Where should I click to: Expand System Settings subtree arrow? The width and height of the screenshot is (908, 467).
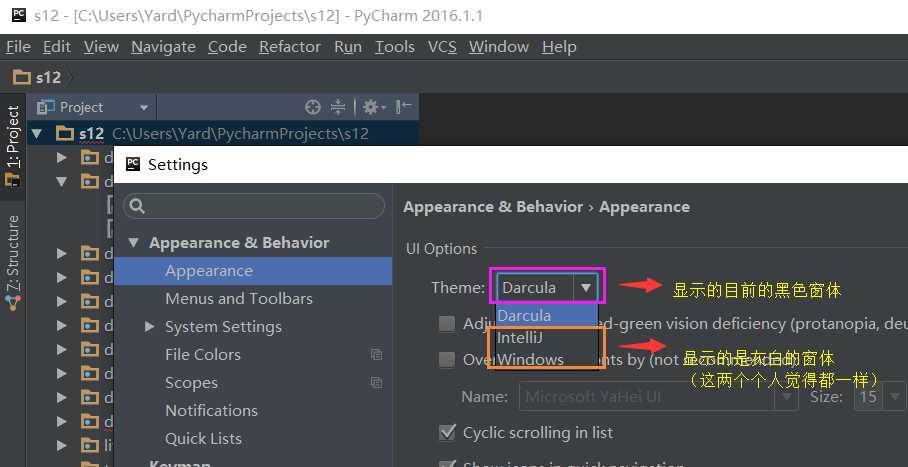tap(149, 327)
